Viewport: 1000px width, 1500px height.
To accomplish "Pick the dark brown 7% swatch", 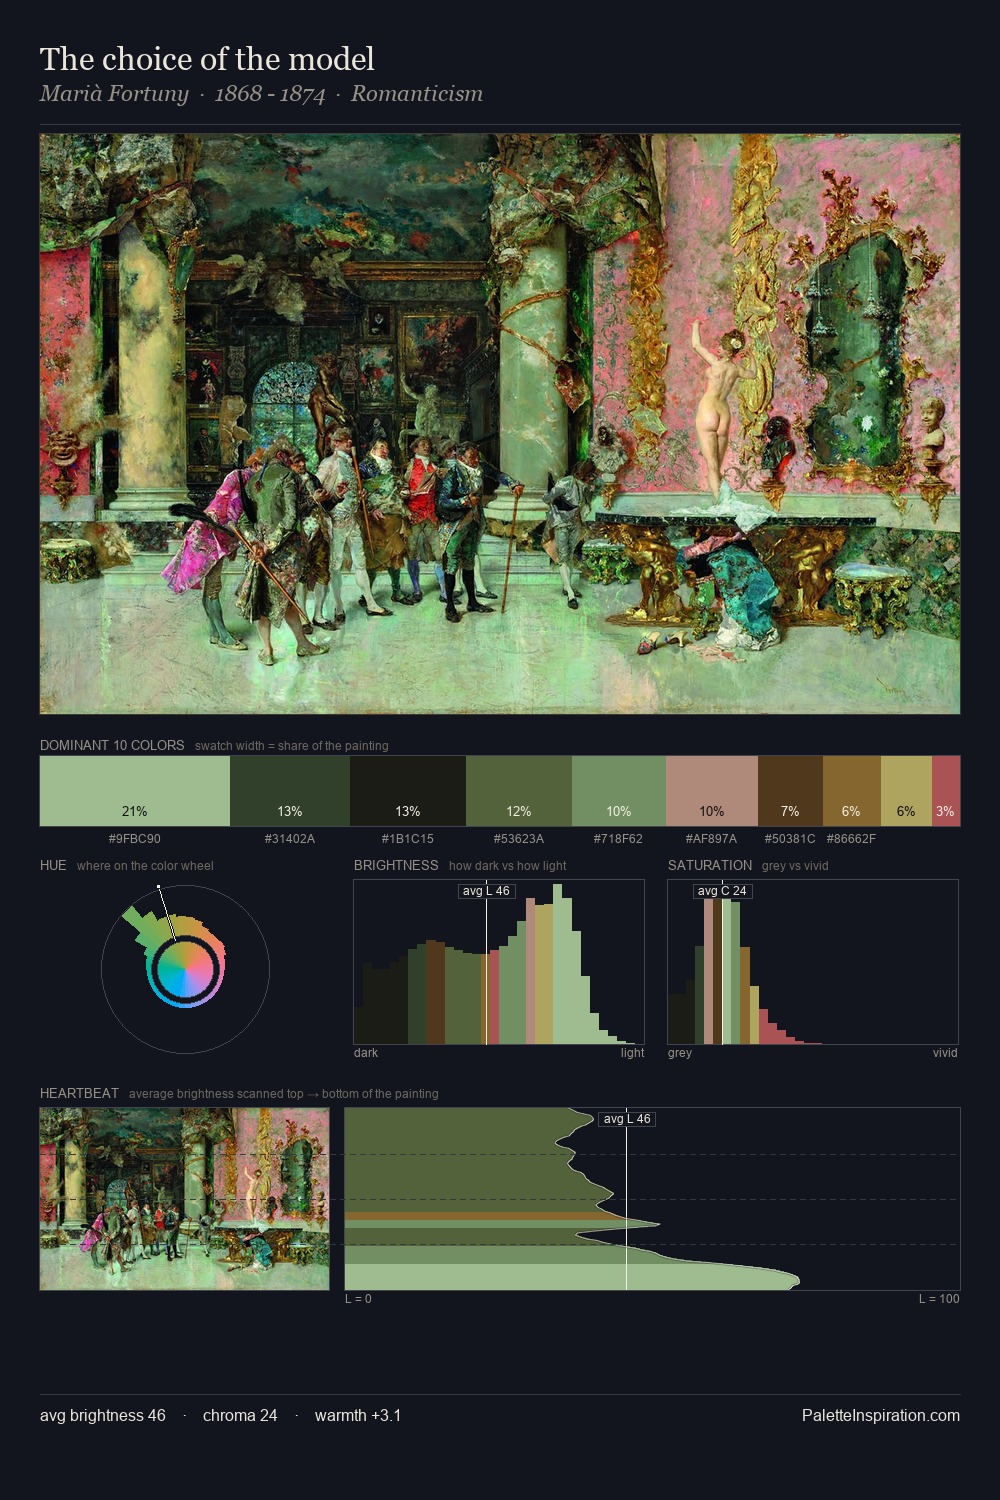I will pos(790,791).
